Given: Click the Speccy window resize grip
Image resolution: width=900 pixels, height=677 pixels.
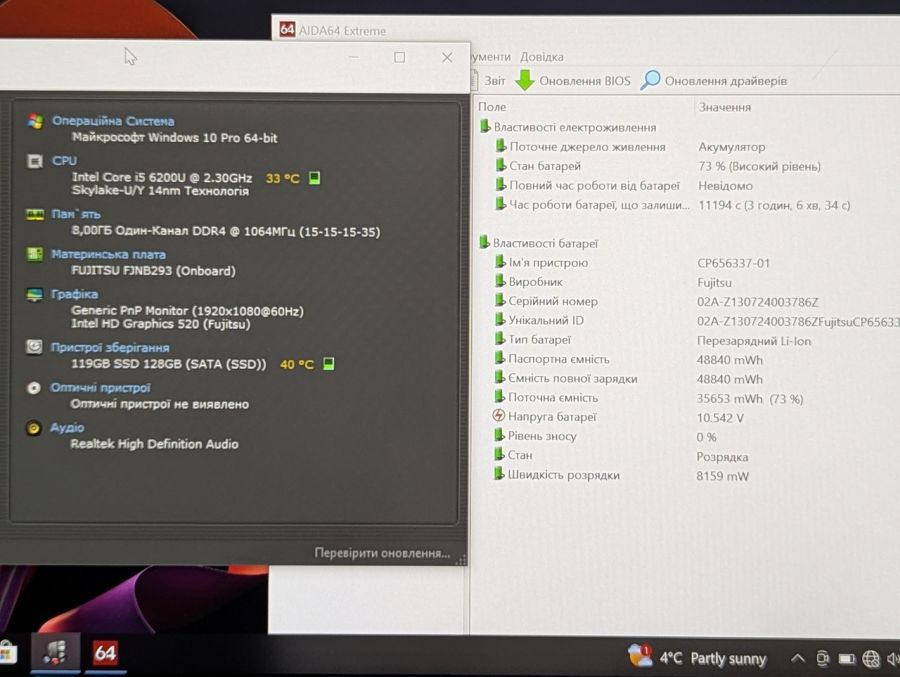Looking at the screenshot, I should [461, 560].
